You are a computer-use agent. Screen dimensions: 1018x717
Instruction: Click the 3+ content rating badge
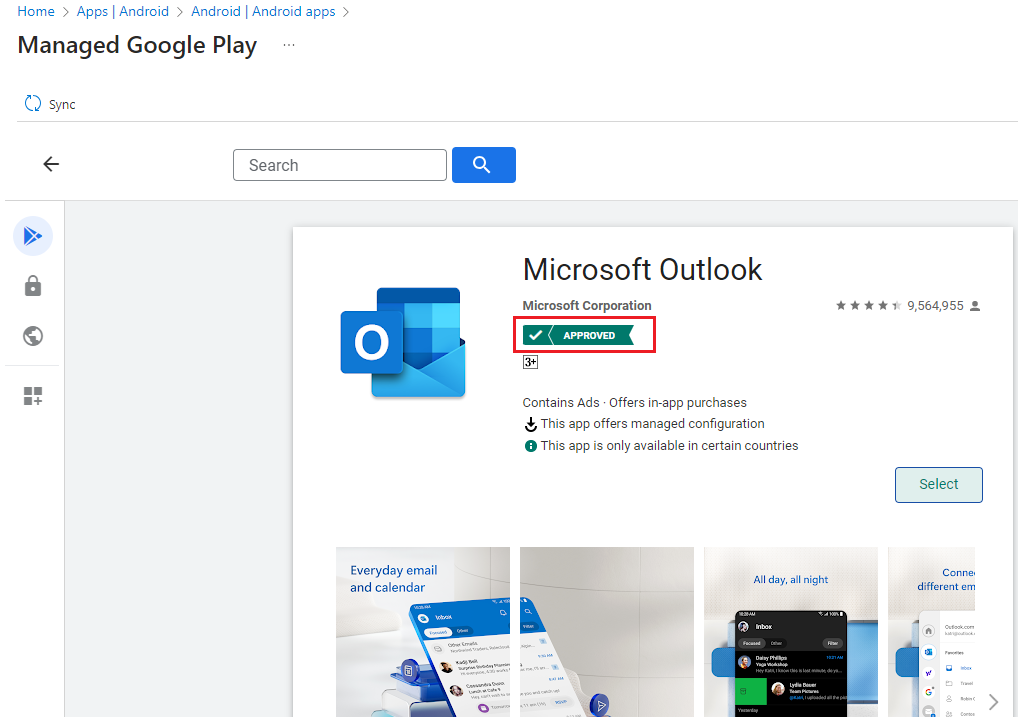point(530,361)
